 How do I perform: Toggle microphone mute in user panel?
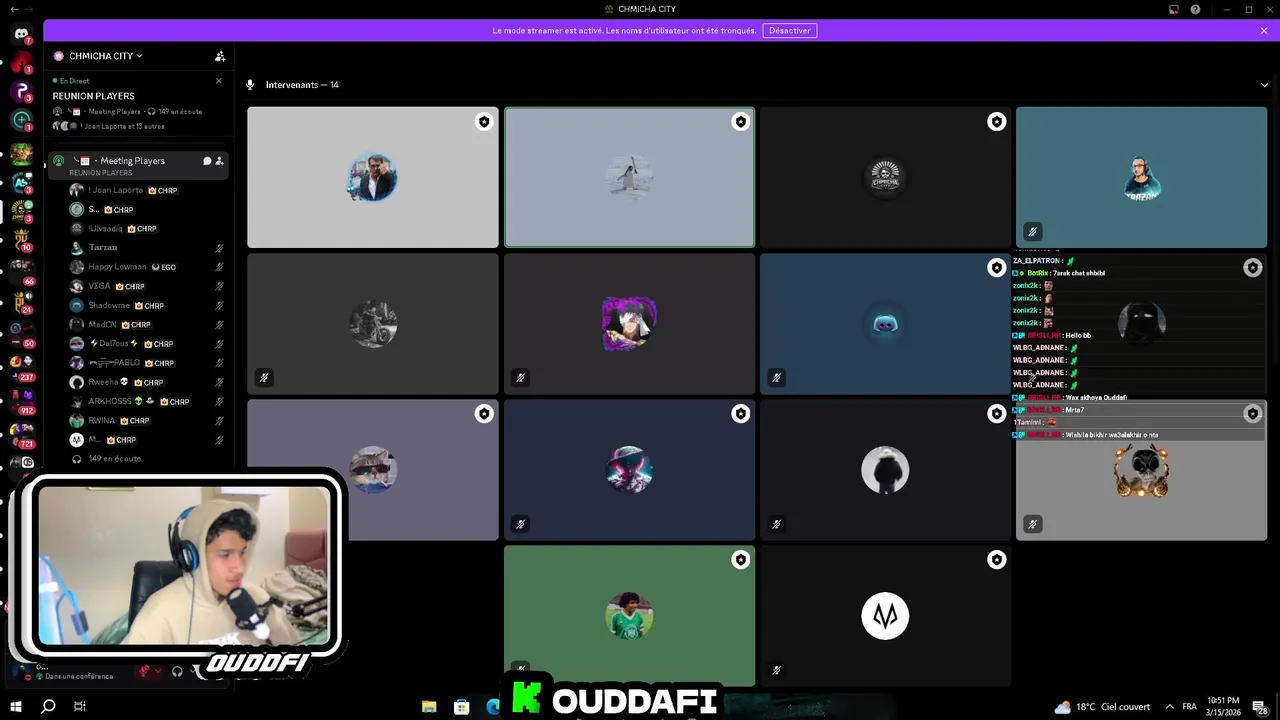coord(144,671)
